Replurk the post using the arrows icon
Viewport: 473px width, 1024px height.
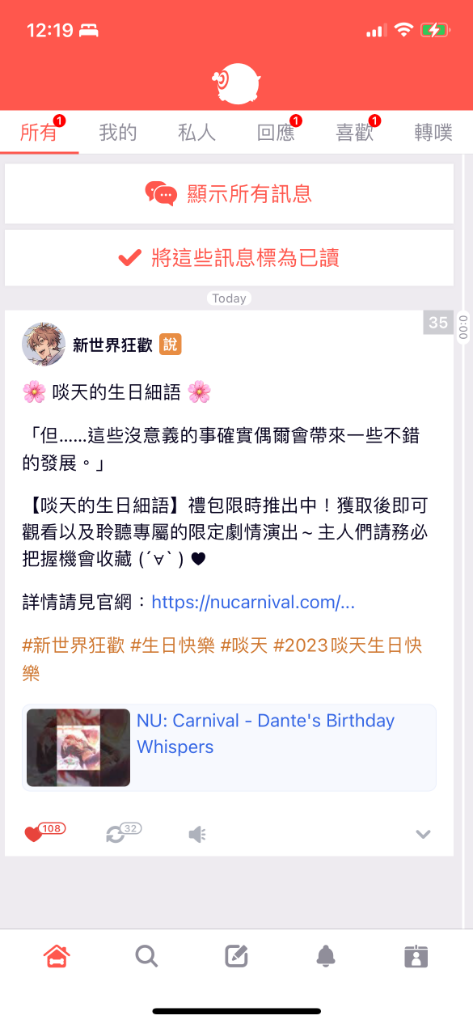click(115, 834)
